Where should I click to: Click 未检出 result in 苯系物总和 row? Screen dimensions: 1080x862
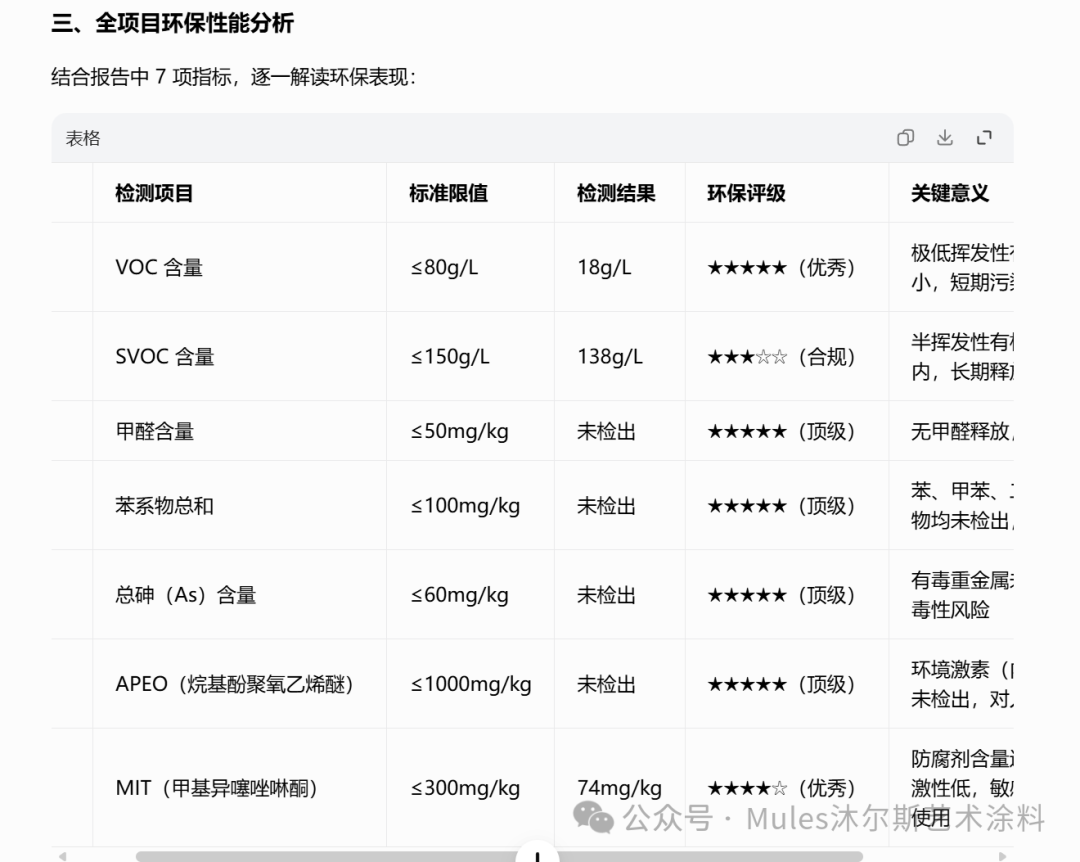coord(606,506)
